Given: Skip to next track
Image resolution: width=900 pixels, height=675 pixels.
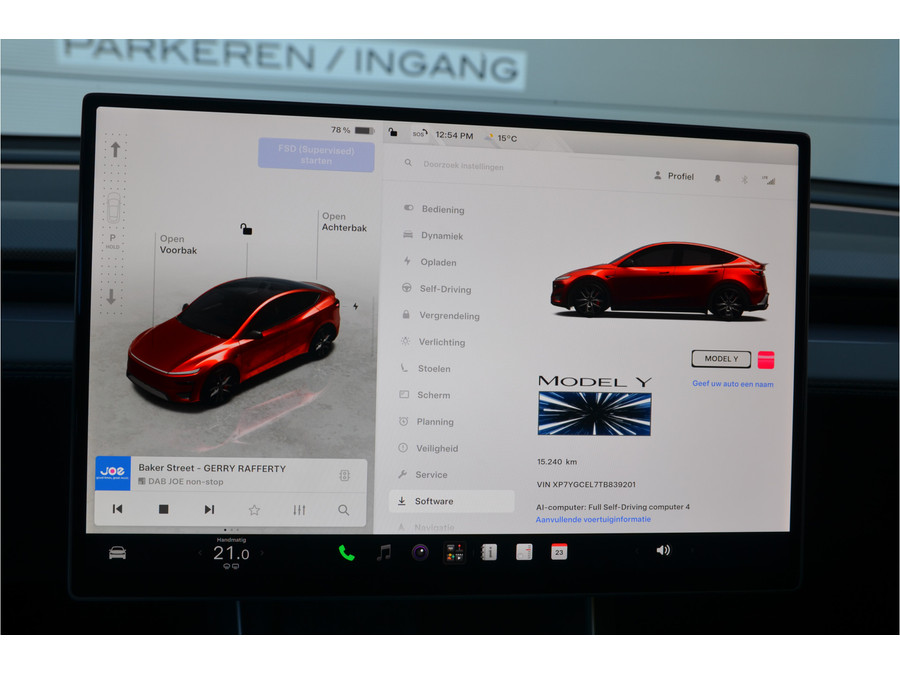Looking at the screenshot, I should point(210,509).
